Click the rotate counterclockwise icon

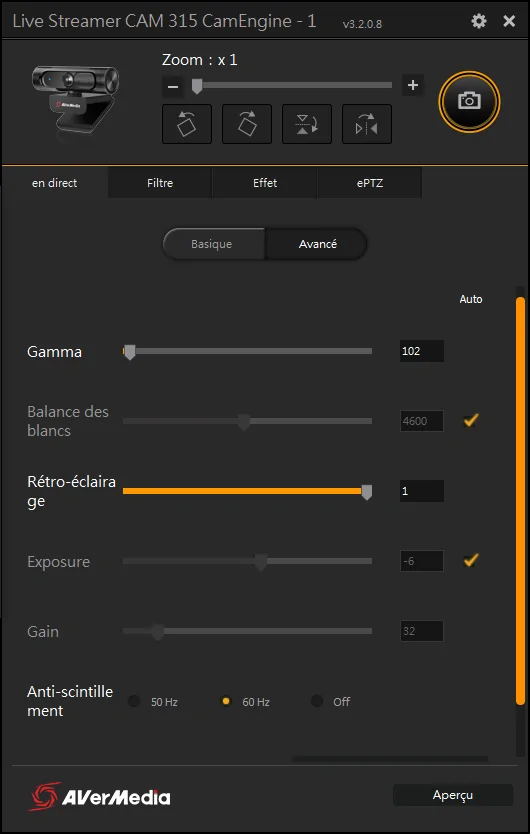click(x=187, y=124)
